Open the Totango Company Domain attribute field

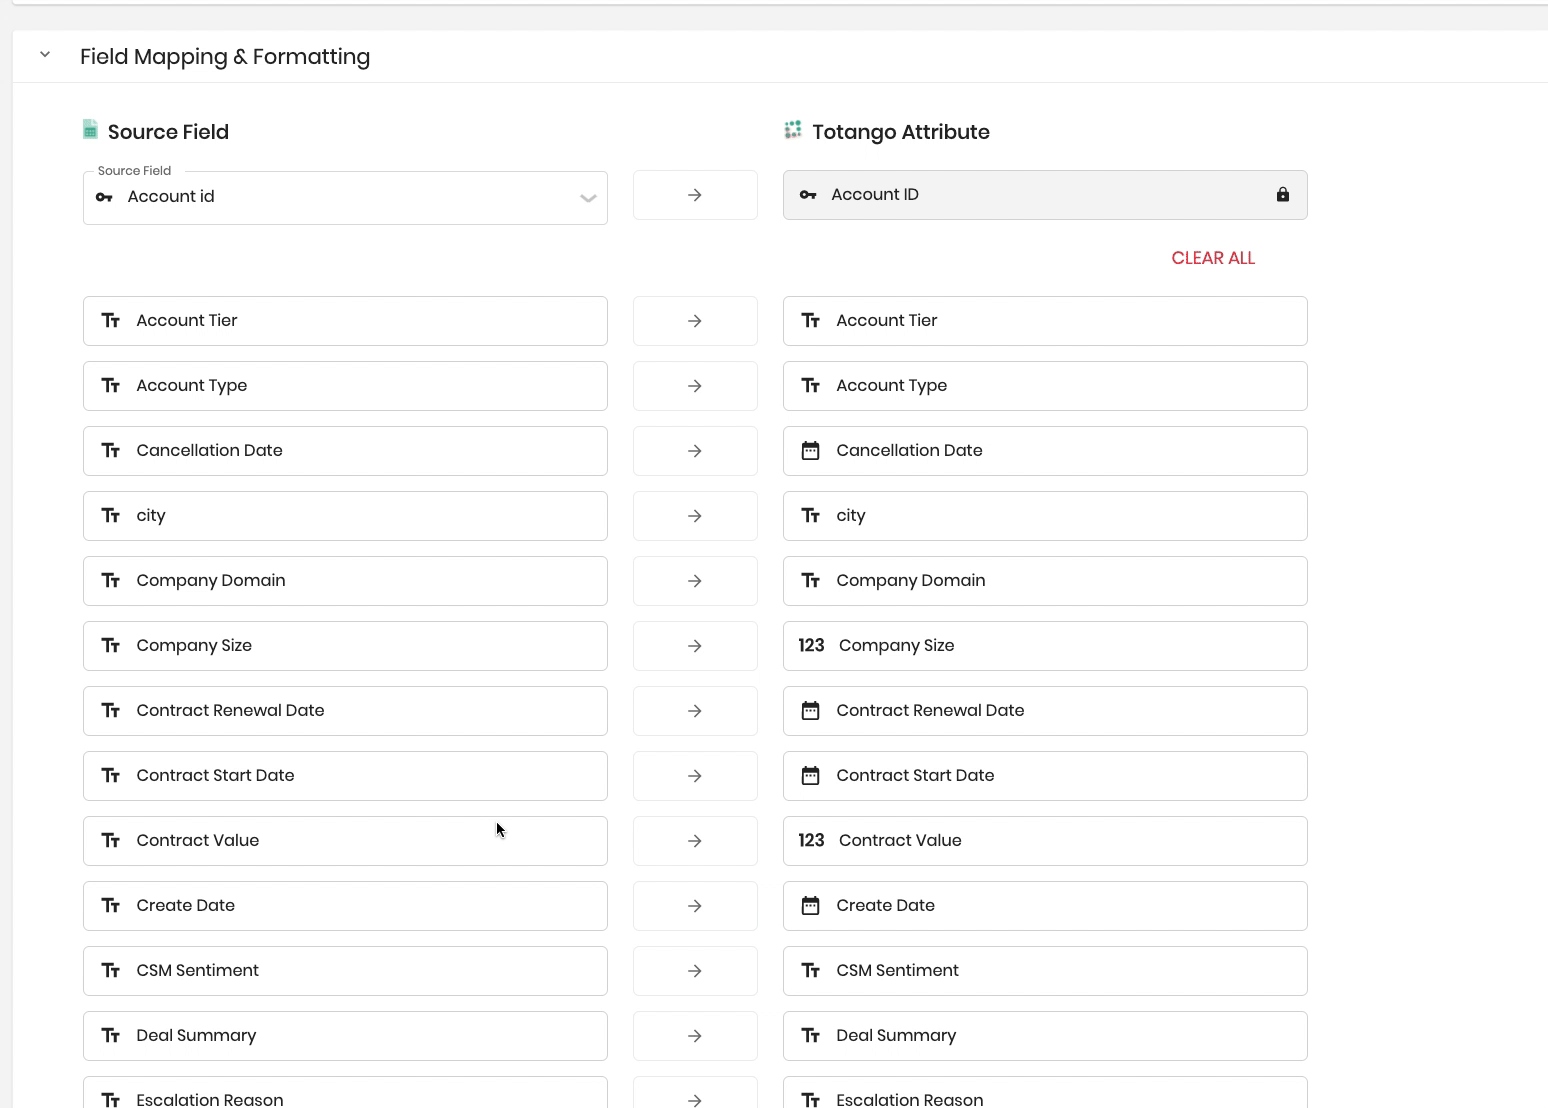point(1045,581)
